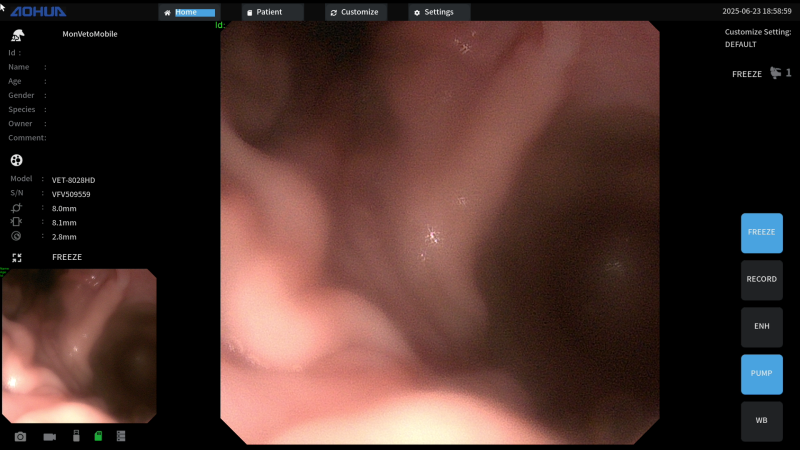
Task: Click the green SD card icon
Action: click(98, 436)
